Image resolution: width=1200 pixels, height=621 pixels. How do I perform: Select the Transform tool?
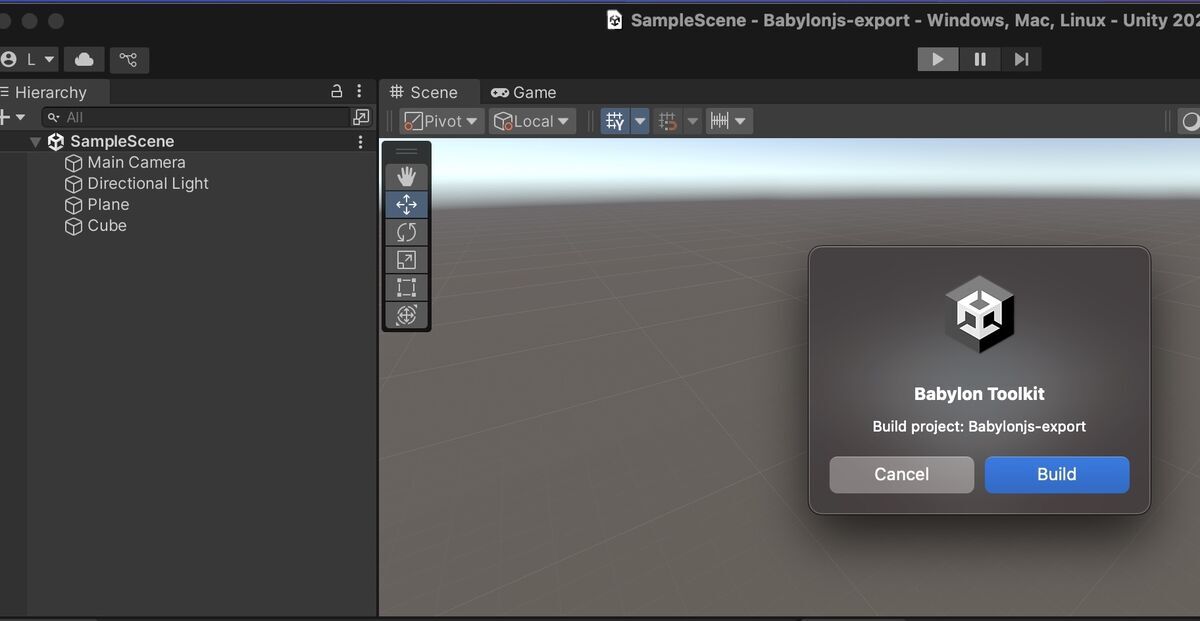click(x=406, y=315)
